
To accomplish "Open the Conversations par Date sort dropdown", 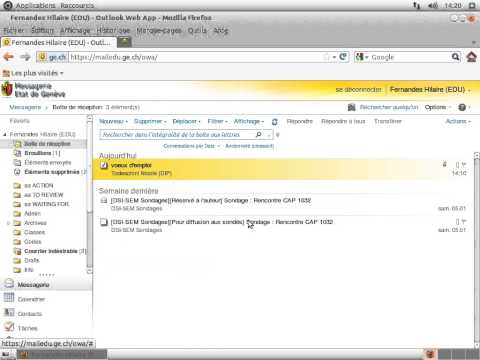I will (191, 146).
